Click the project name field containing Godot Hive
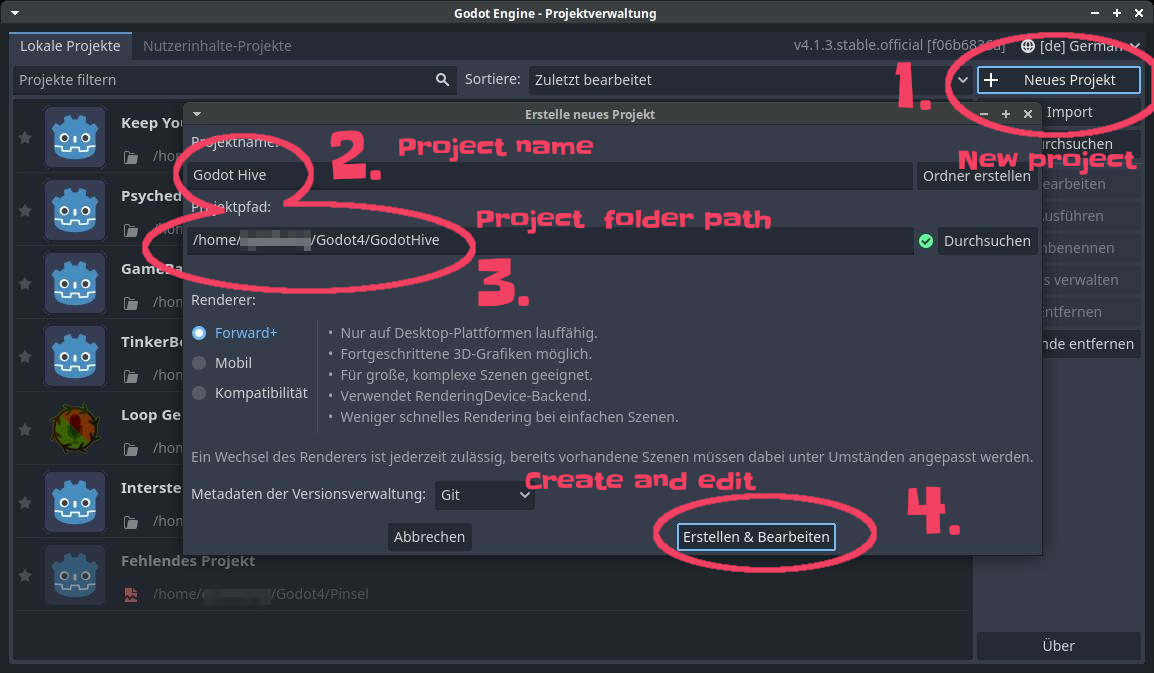 (x=549, y=175)
